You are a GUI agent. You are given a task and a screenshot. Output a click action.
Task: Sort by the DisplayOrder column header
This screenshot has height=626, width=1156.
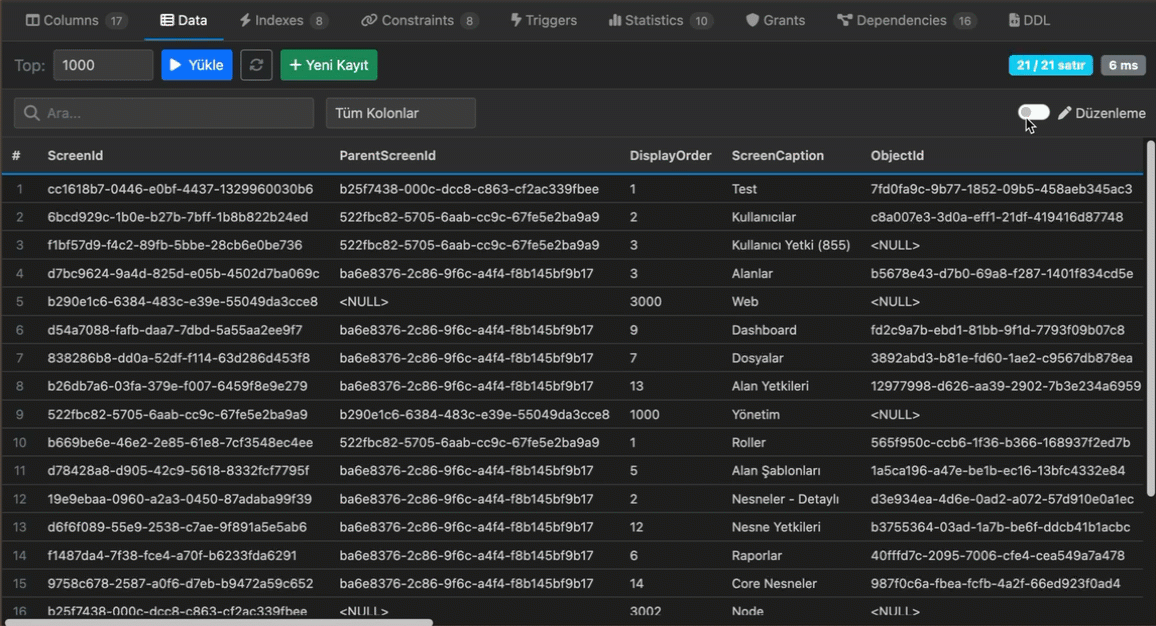[670, 156]
